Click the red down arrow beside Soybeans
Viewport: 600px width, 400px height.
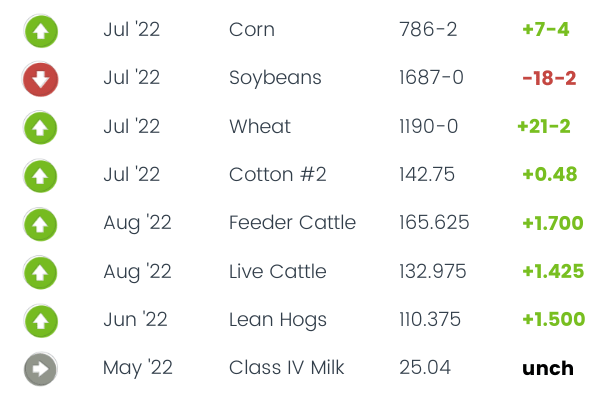click(41, 79)
